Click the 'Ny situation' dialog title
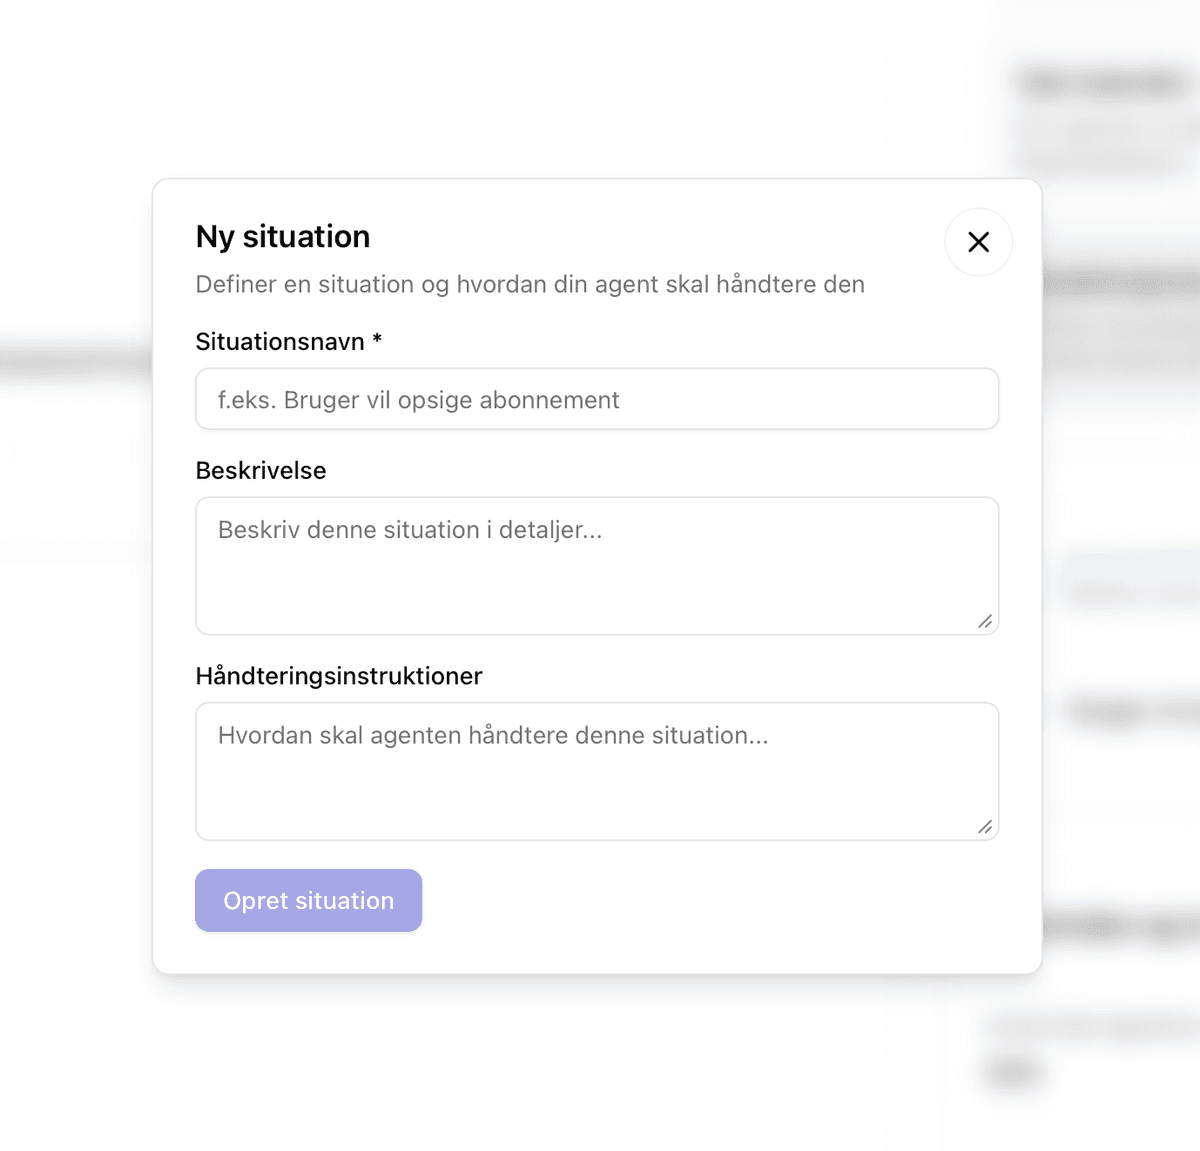1200x1151 pixels. pos(283,236)
